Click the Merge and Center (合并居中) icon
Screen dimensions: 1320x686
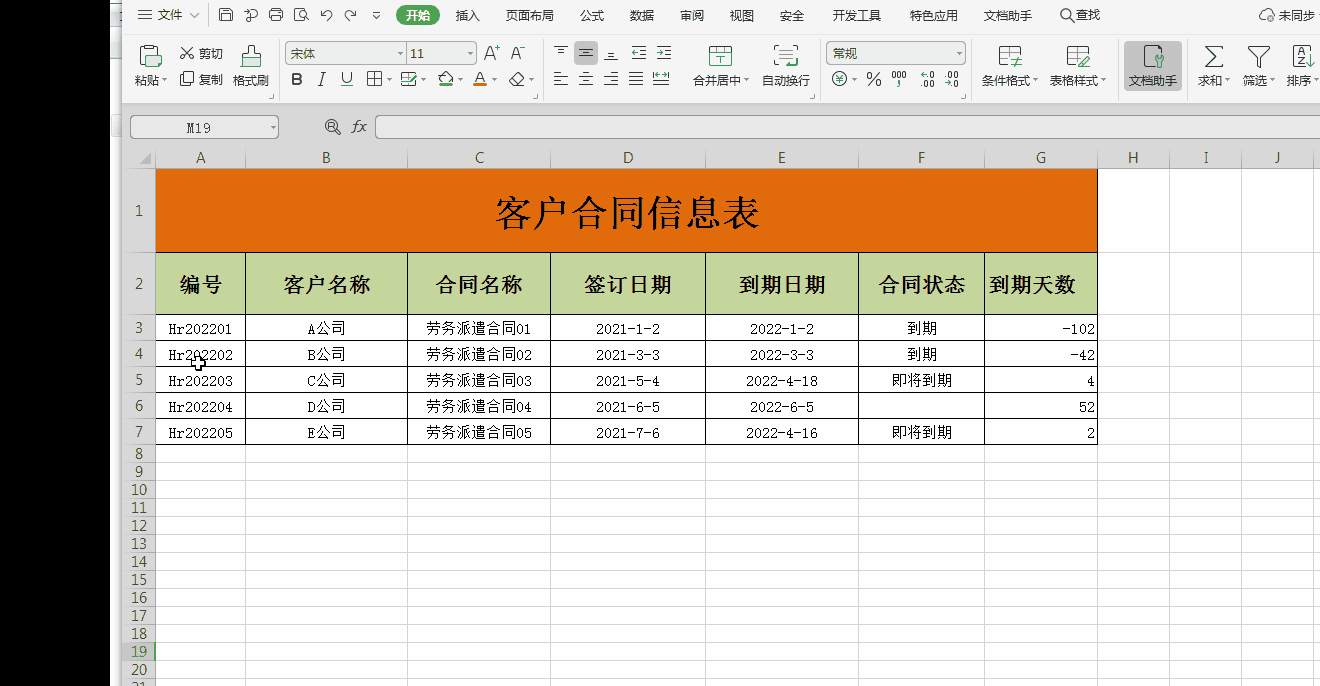(x=720, y=56)
